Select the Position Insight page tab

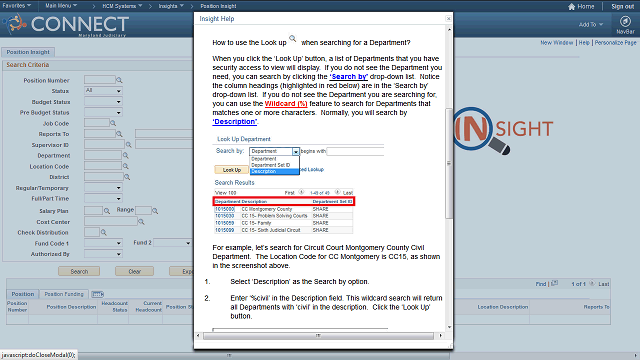pyautogui.click(x=28, y=52)
